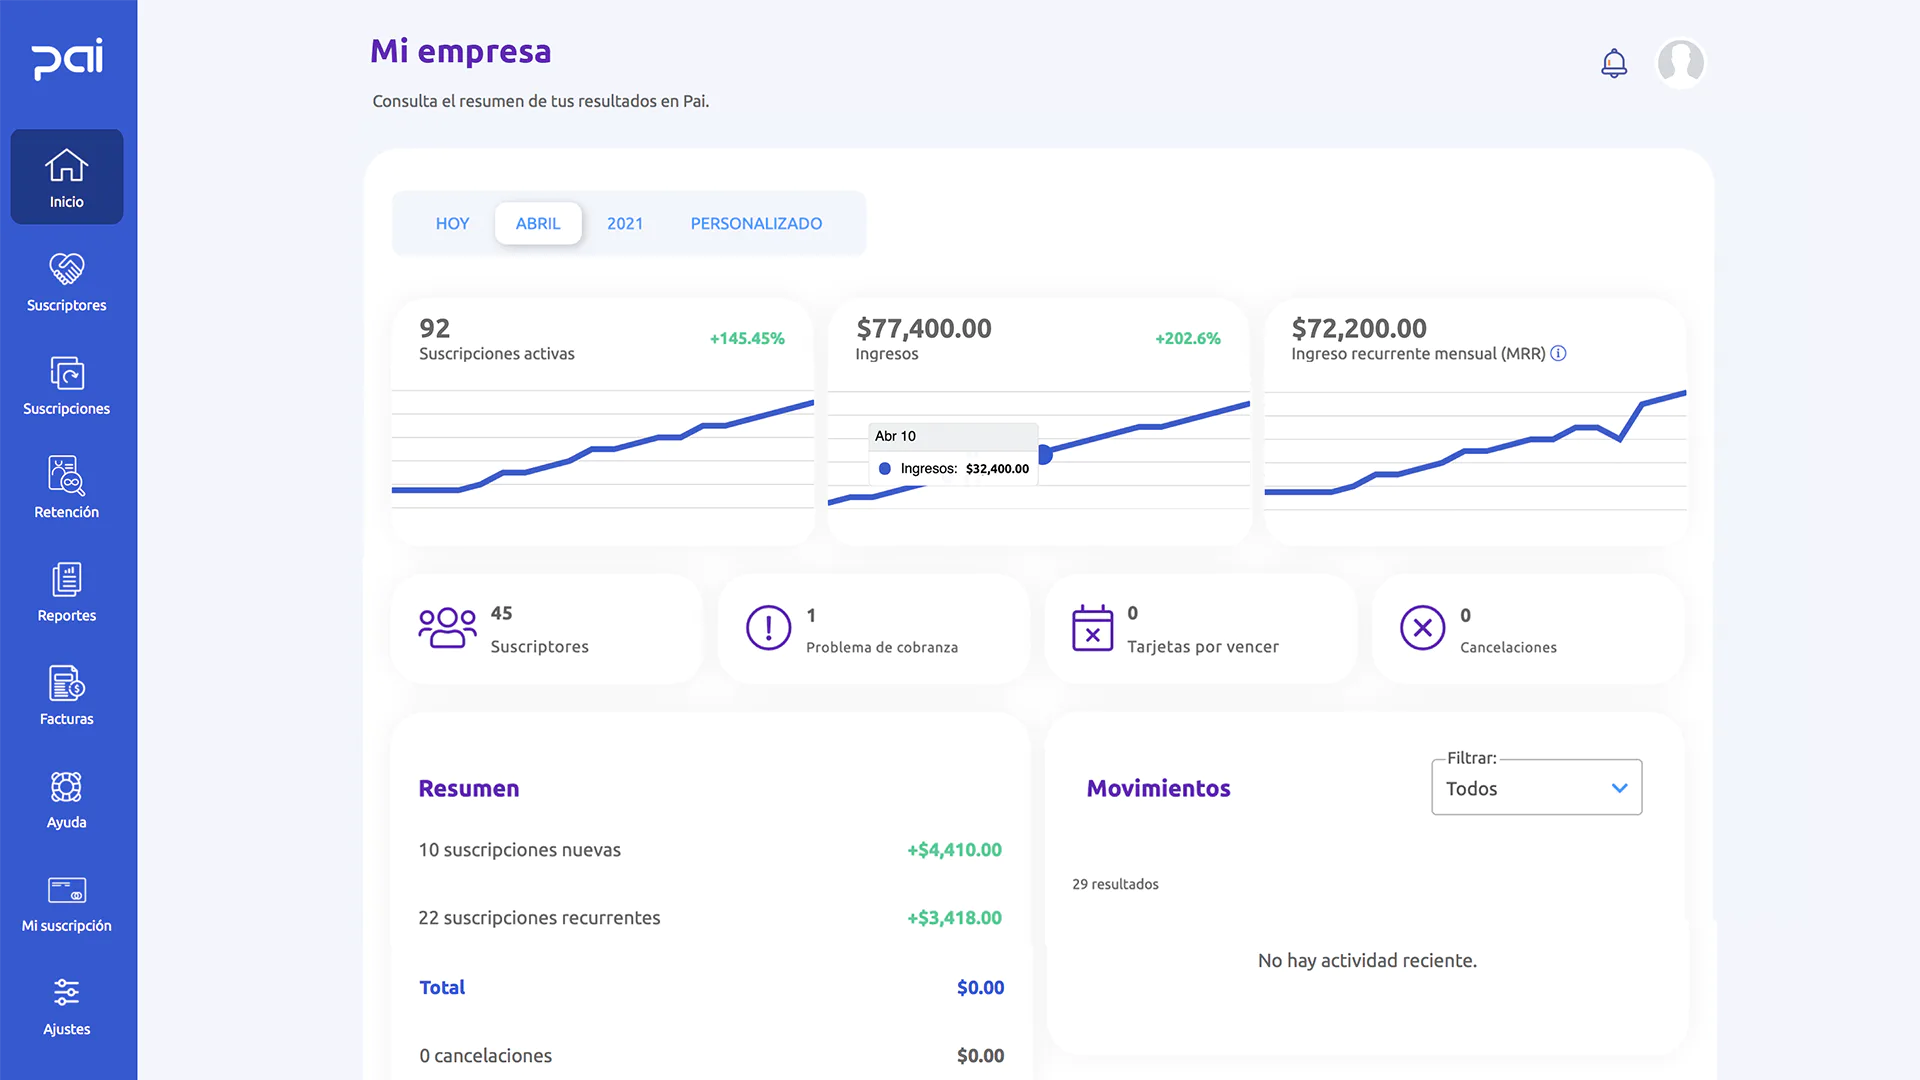Click the ABRIL period button
Viewport: 1920px width, 1080px height.
point(538,223)
